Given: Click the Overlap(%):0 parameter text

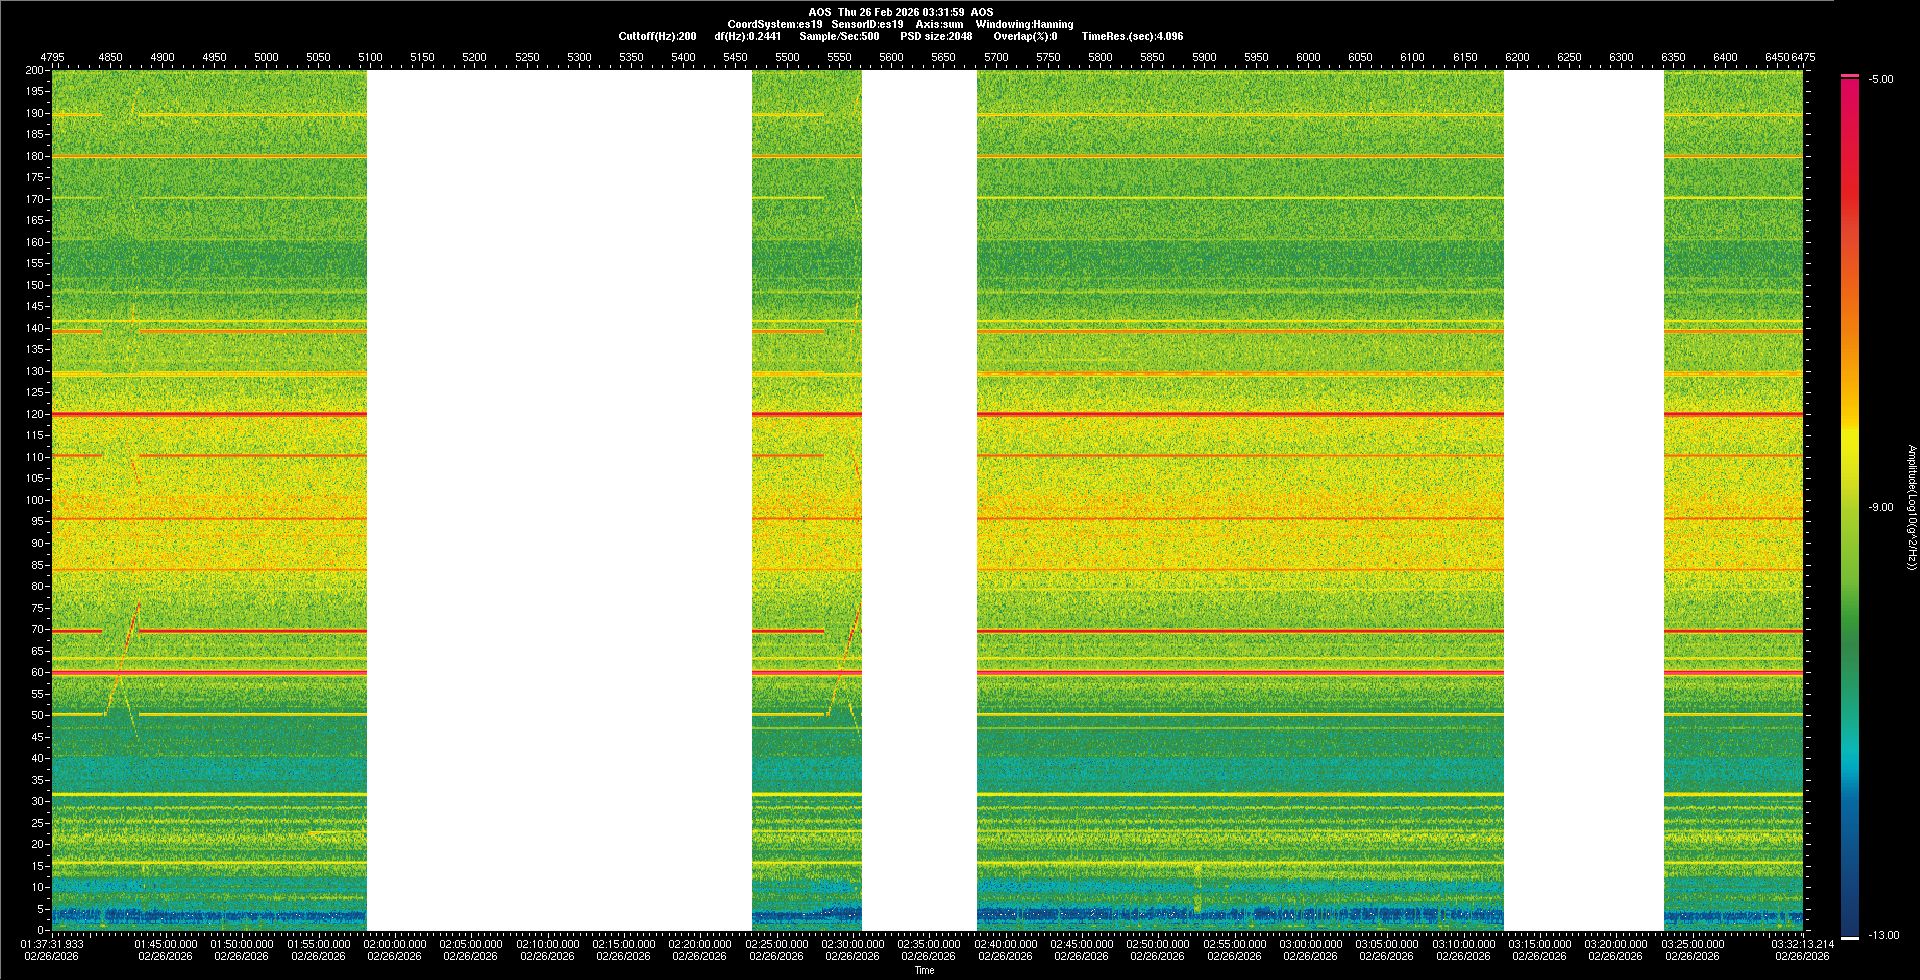Looking at the screenshot, I should click(1025, 36).
